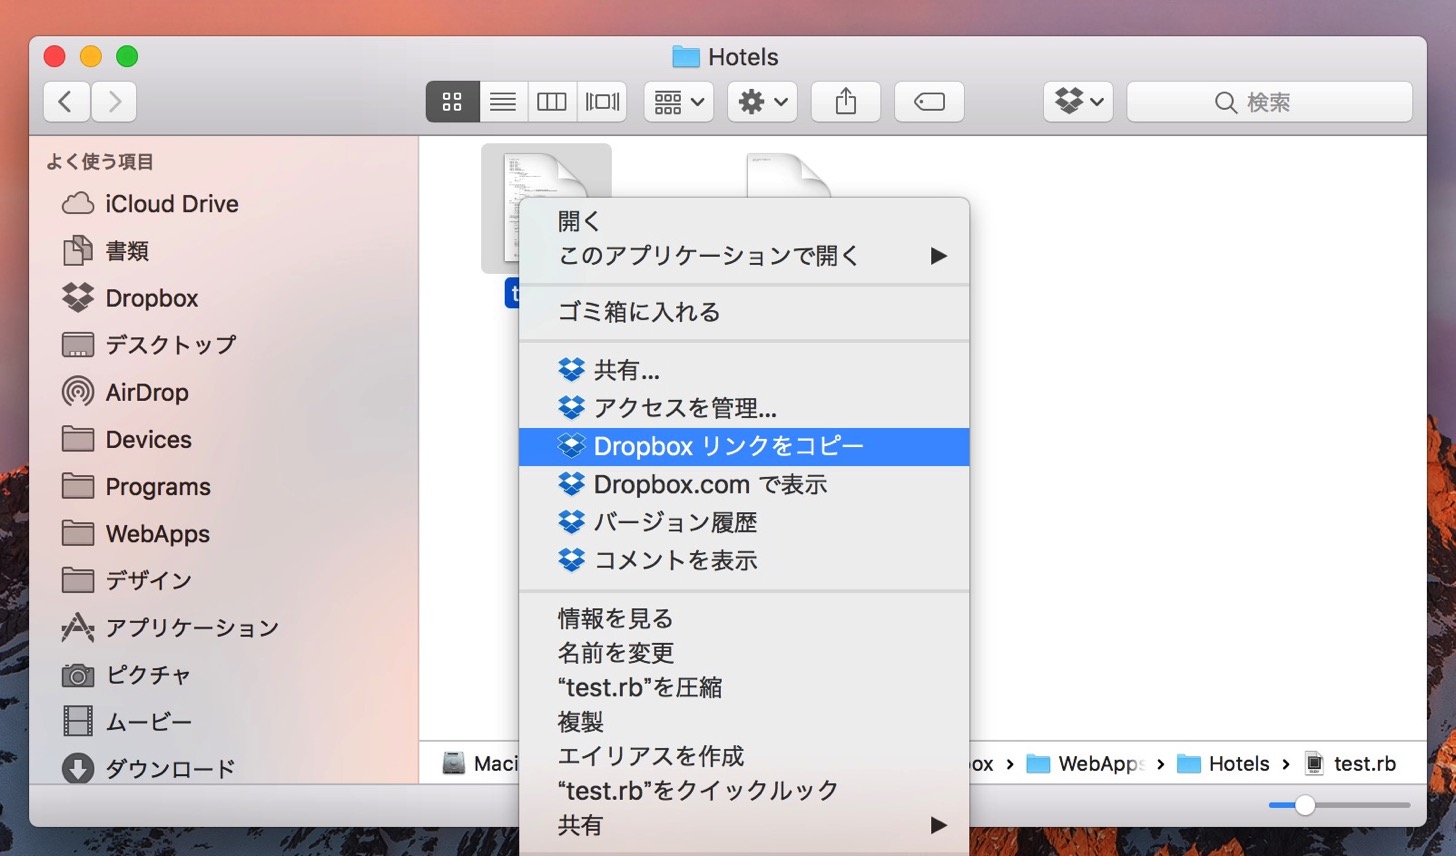Click the Macintosh disk in the path bar

pyautogui.click(x=481, y=764)
